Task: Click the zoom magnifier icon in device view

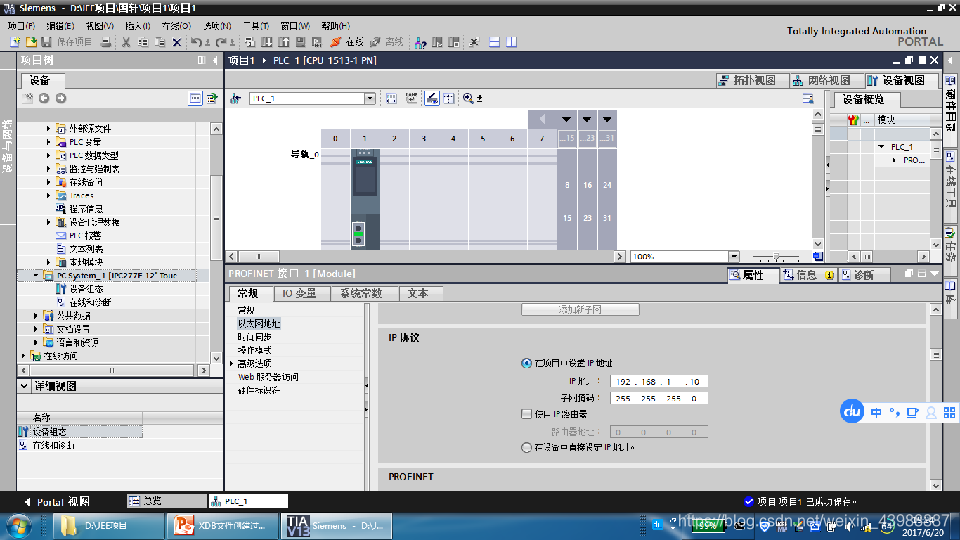Action: coord(468,99)
